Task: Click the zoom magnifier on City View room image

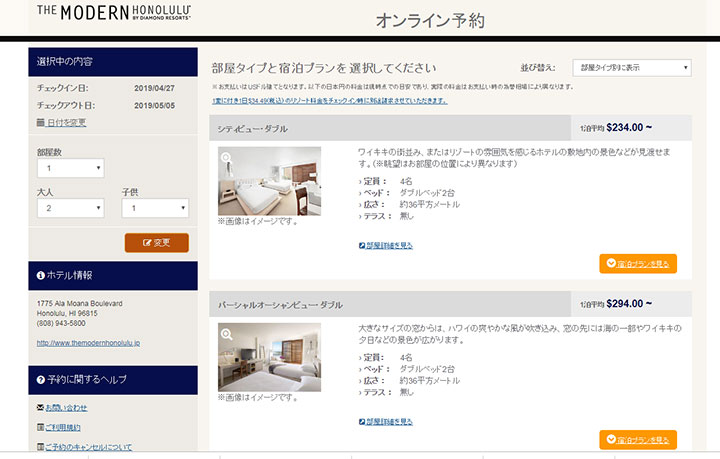Action: [x=227, y=157]
